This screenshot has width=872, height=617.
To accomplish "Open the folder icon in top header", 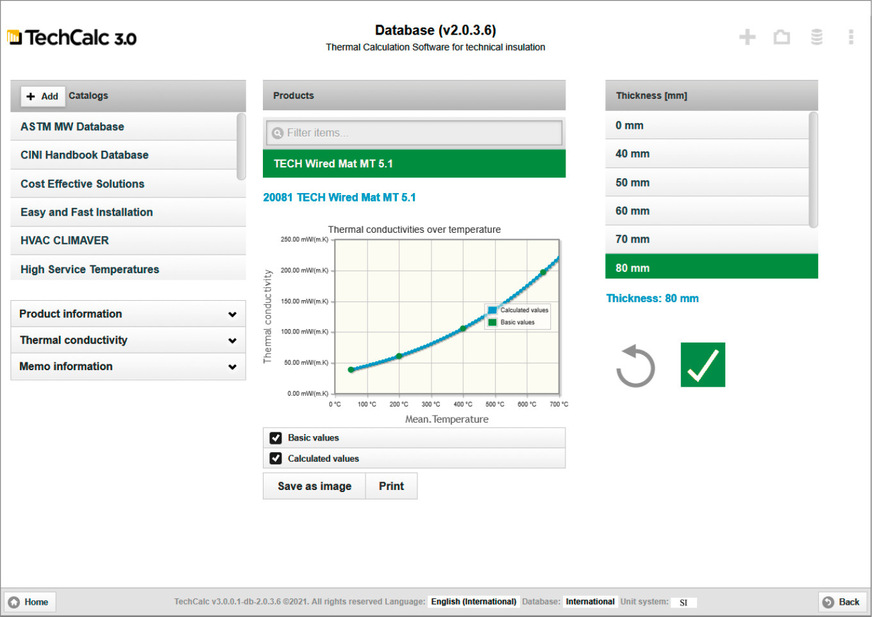I will click(x=781, y=37).
